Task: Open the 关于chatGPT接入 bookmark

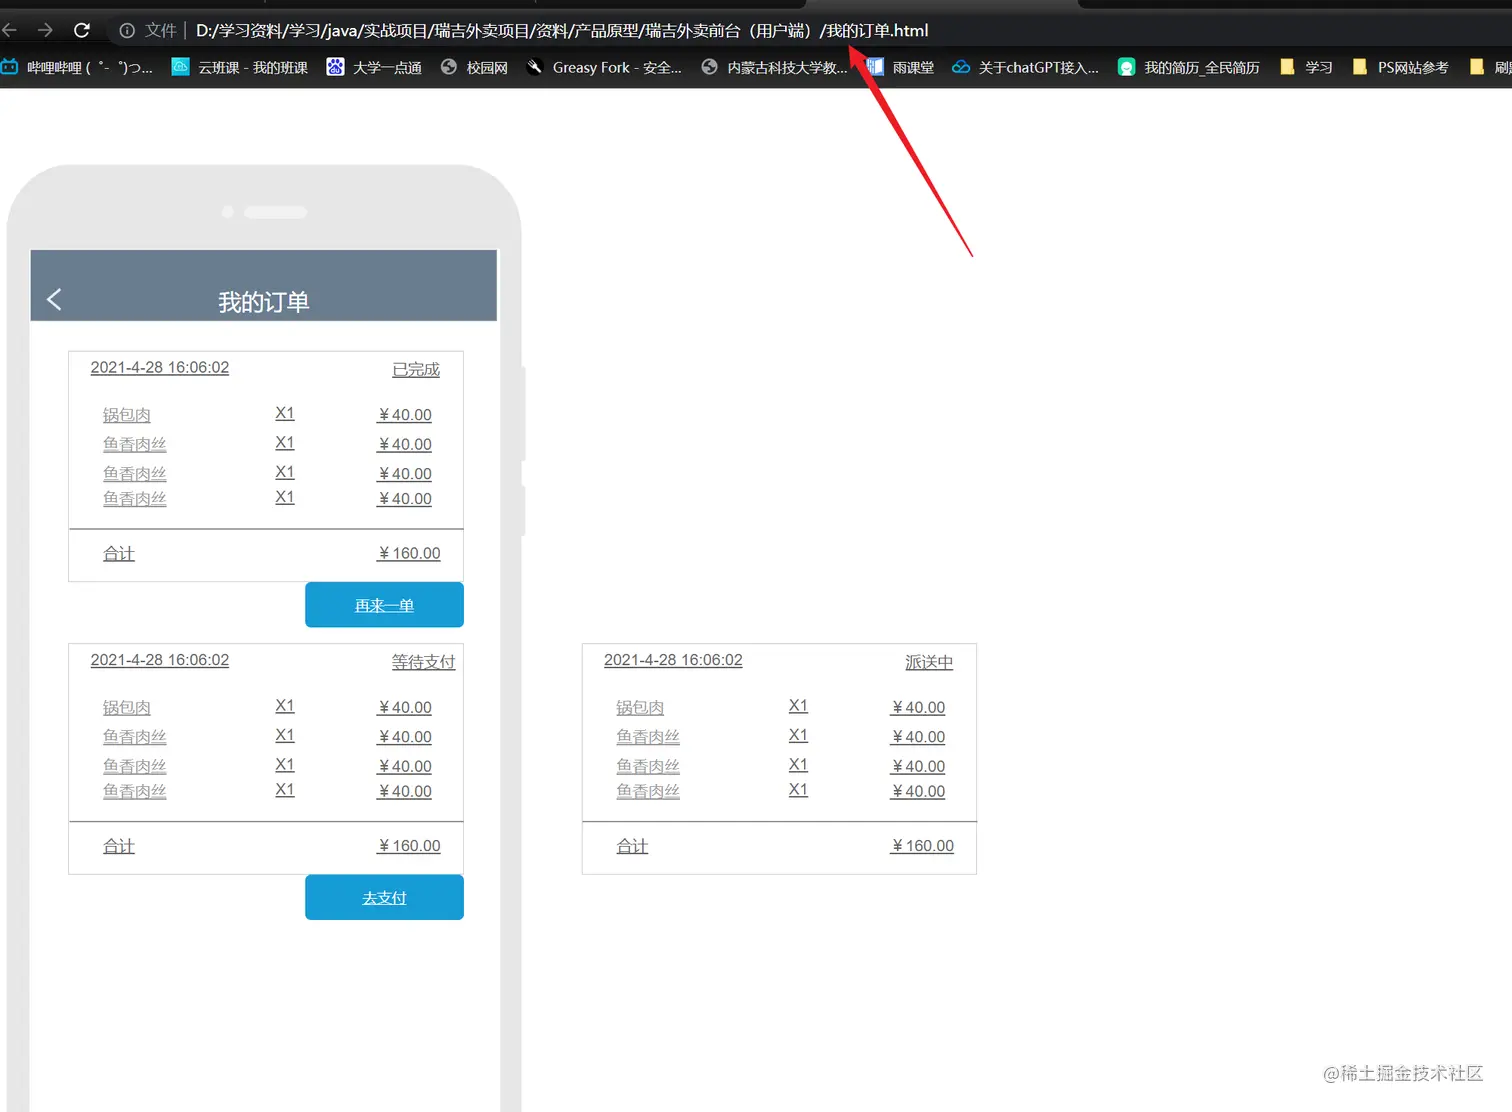Action: (1025, 67)
